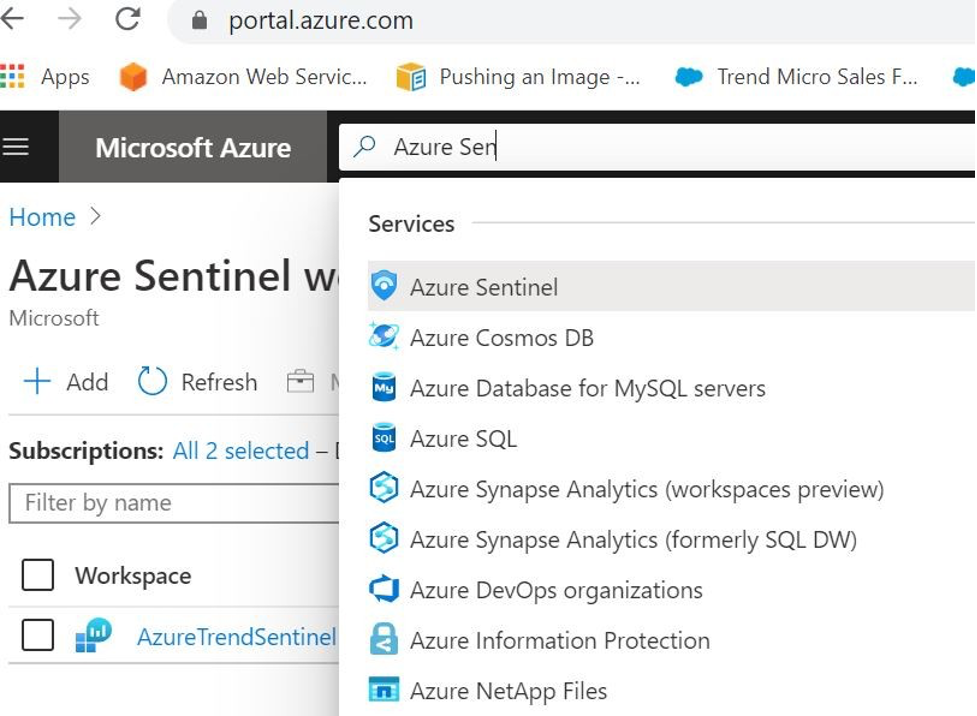Click the Azure Cosmos DB planet icon

[384, 337]
